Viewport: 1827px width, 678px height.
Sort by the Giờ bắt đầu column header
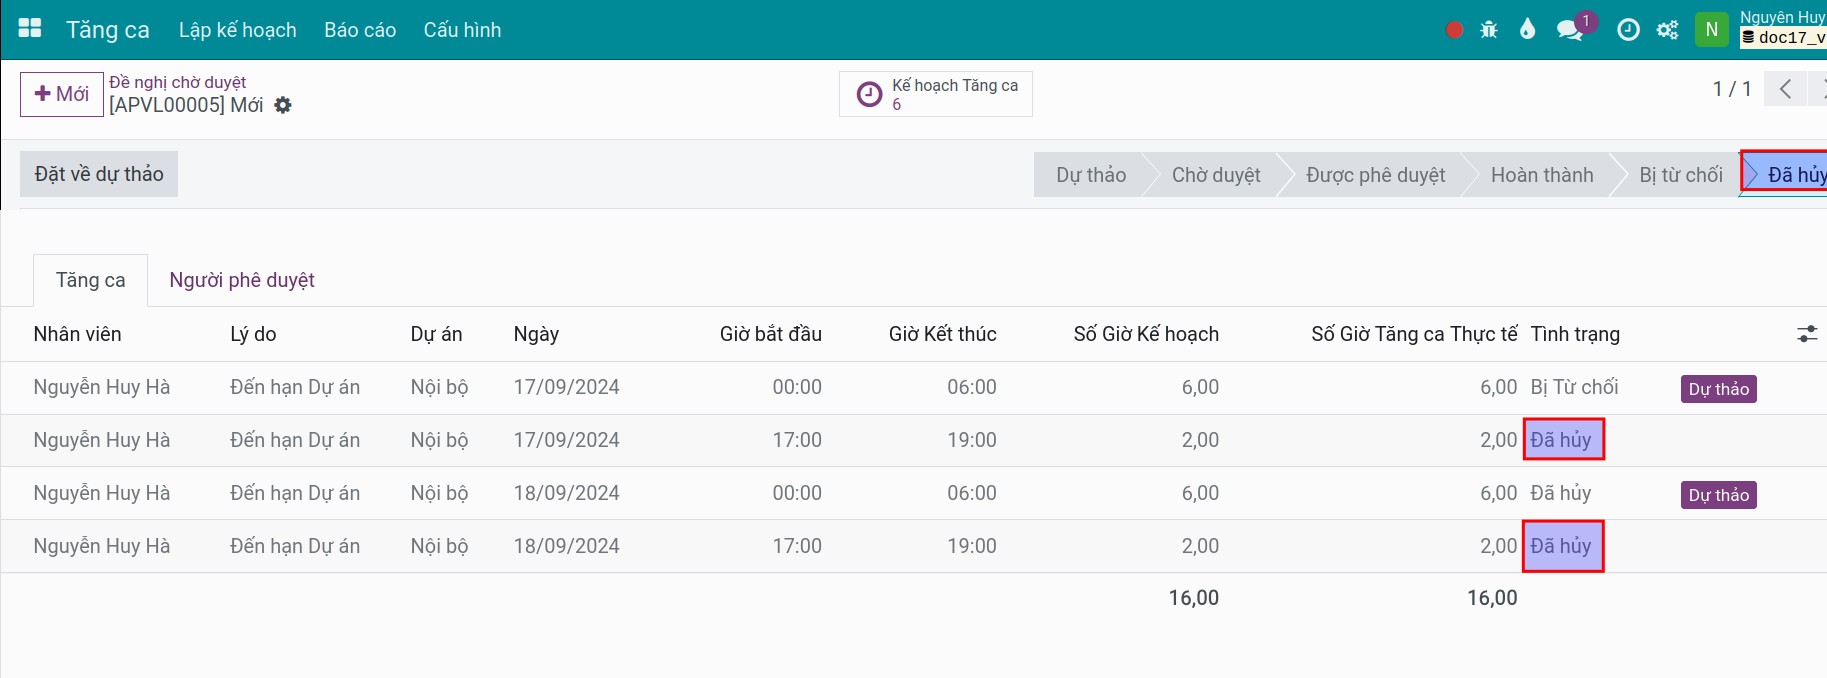(x=771, y=334)
